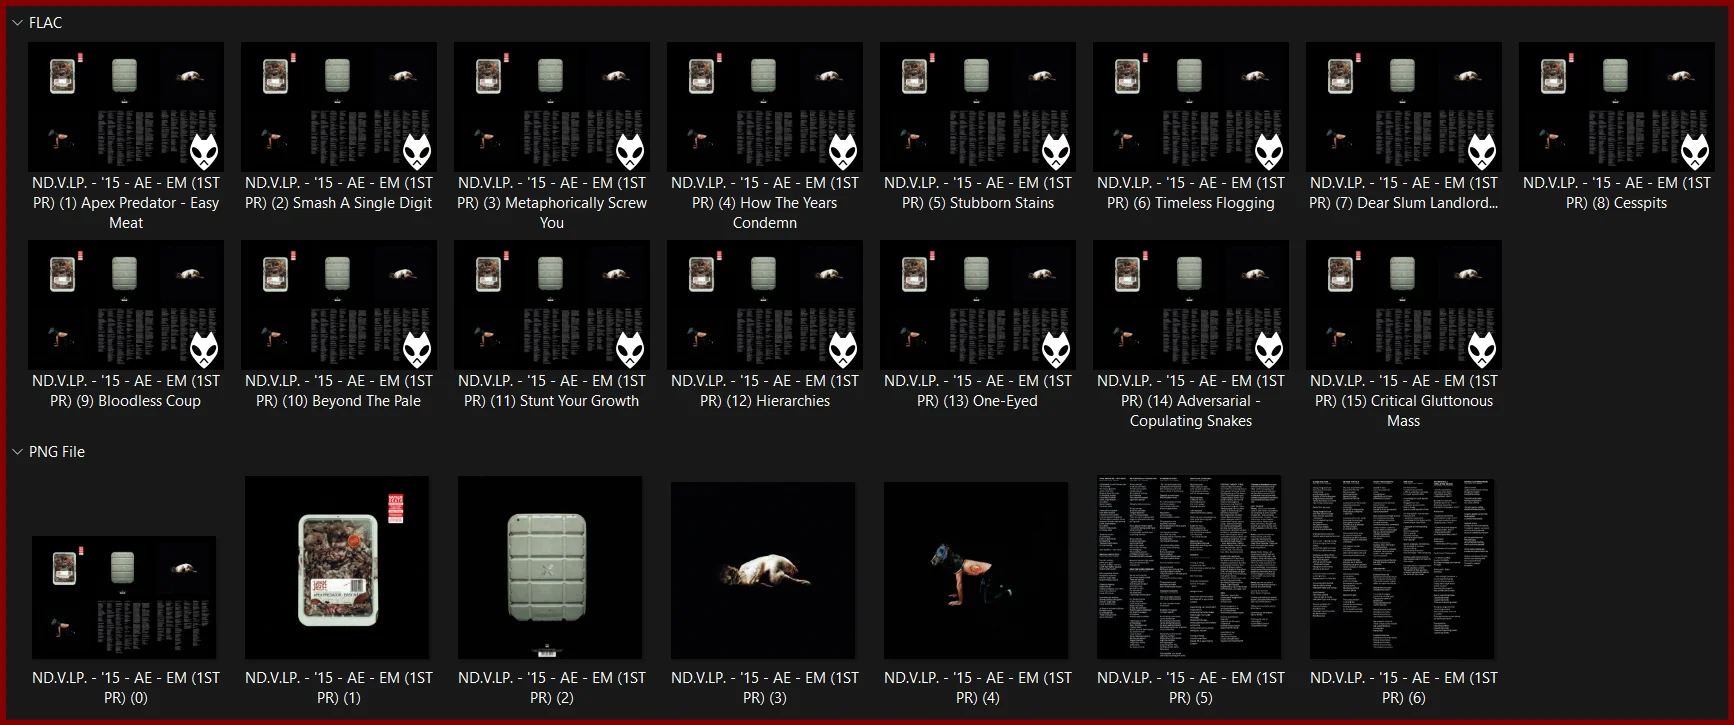Select PNG thumbnail (3) lying animal image
1734x725 pixels.
(x=763, y=571)
